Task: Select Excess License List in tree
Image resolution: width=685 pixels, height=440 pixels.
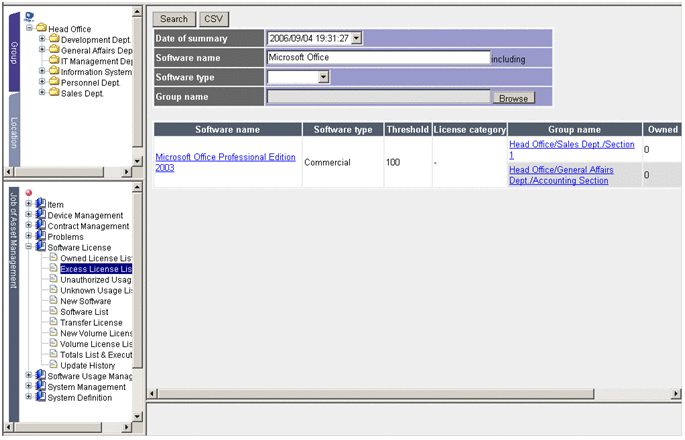Action: [96, 269]
